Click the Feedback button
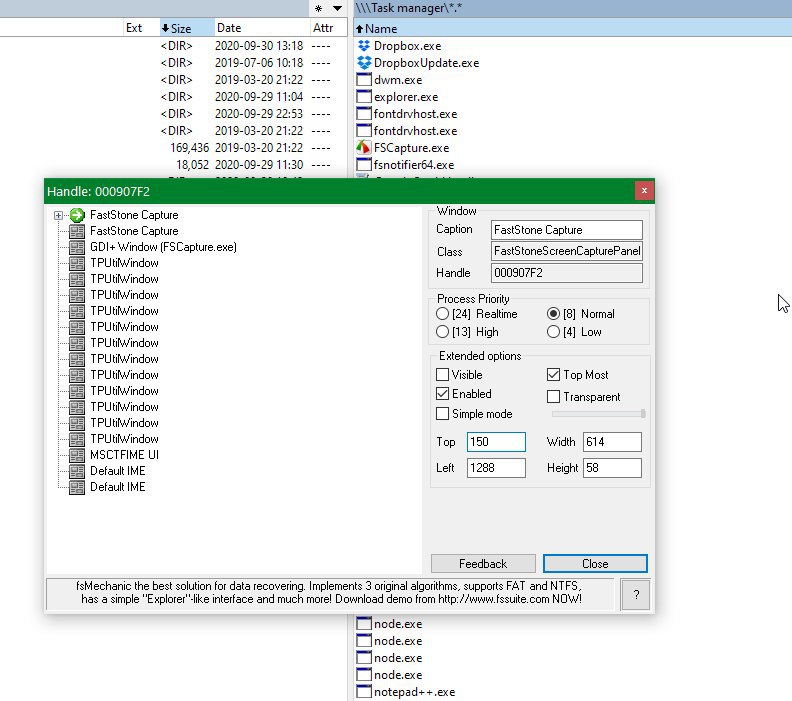The width and height of the screenshot is (792, 701). [483, 564]
